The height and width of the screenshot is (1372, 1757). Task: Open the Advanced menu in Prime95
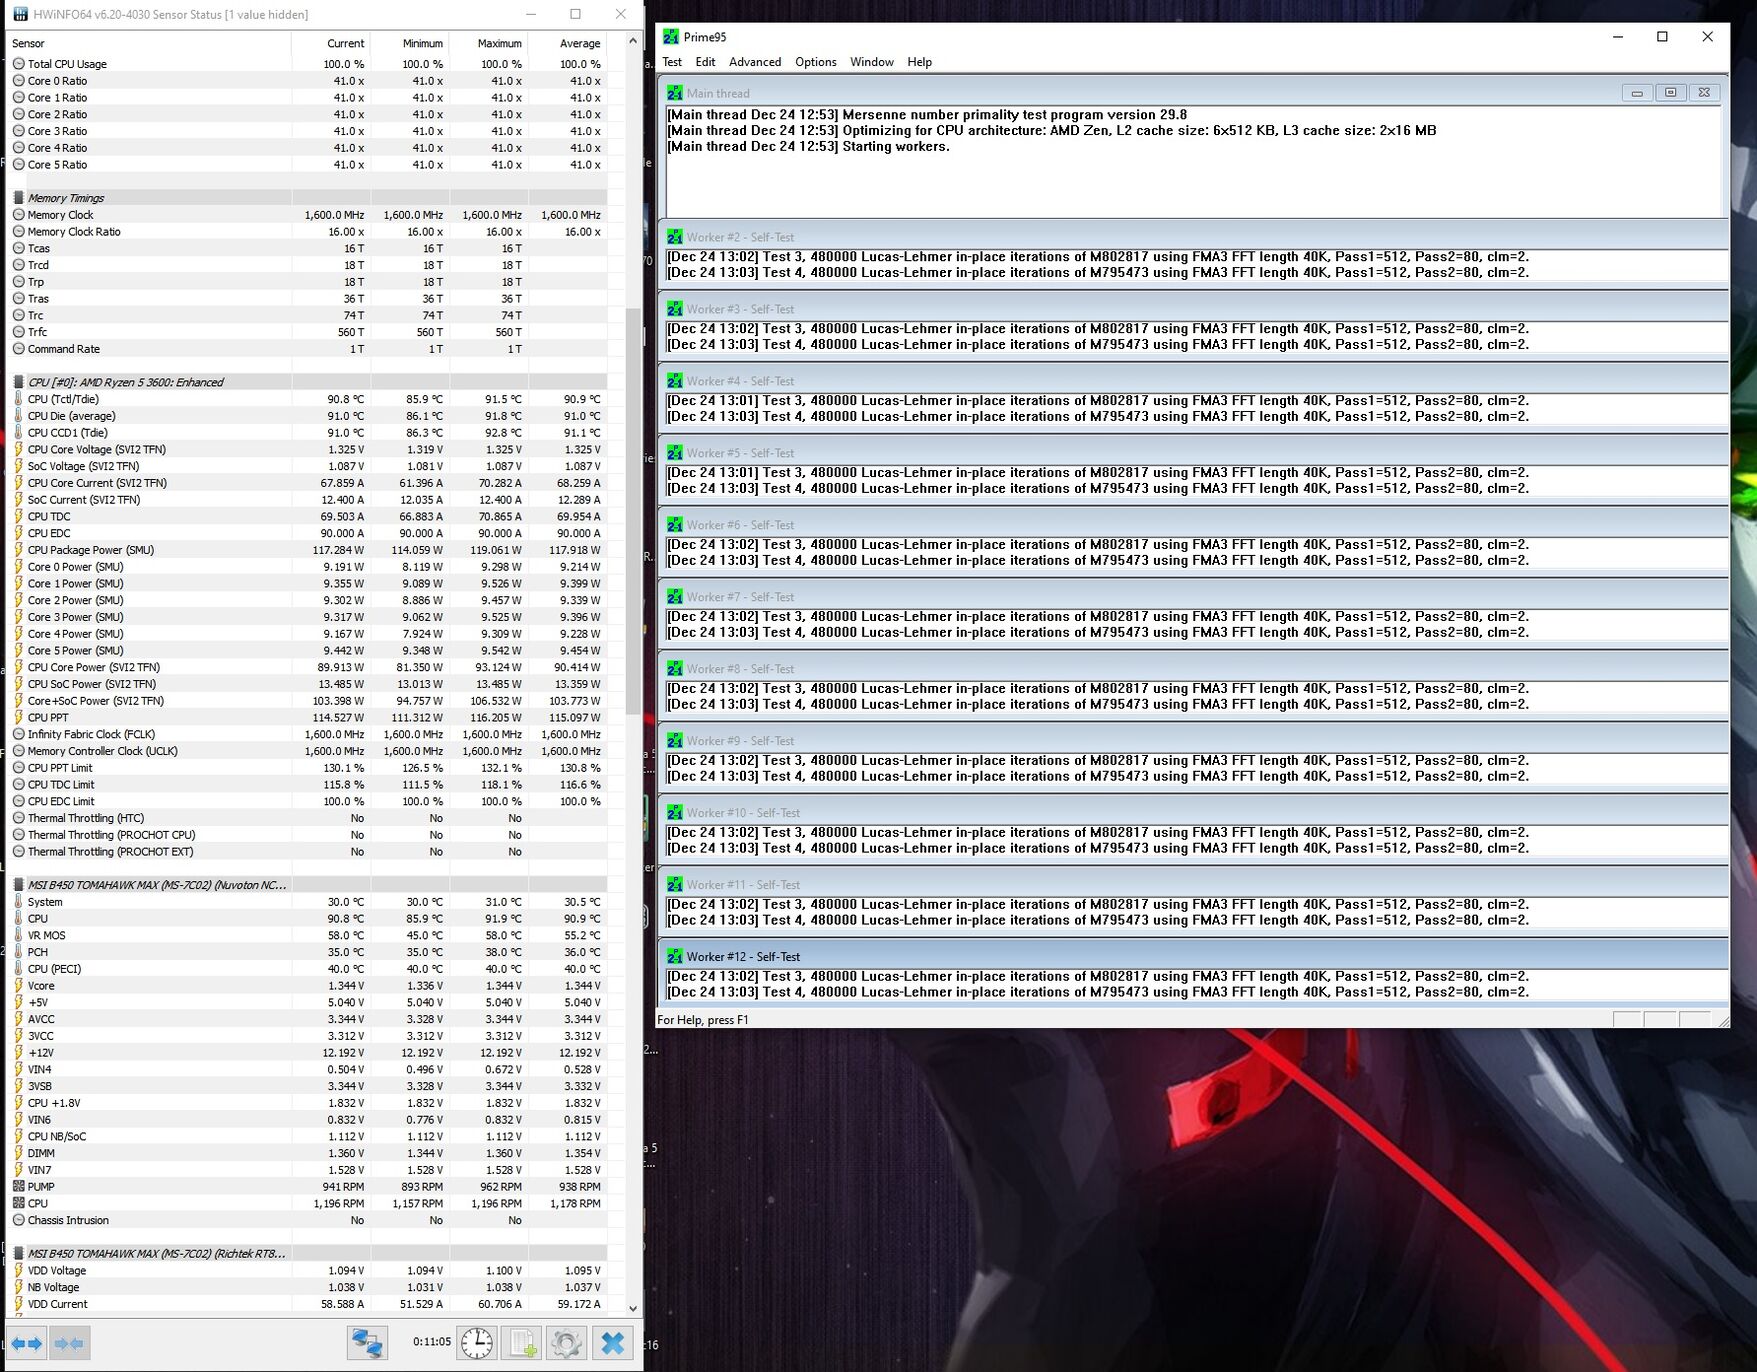(x=755, y=62)
